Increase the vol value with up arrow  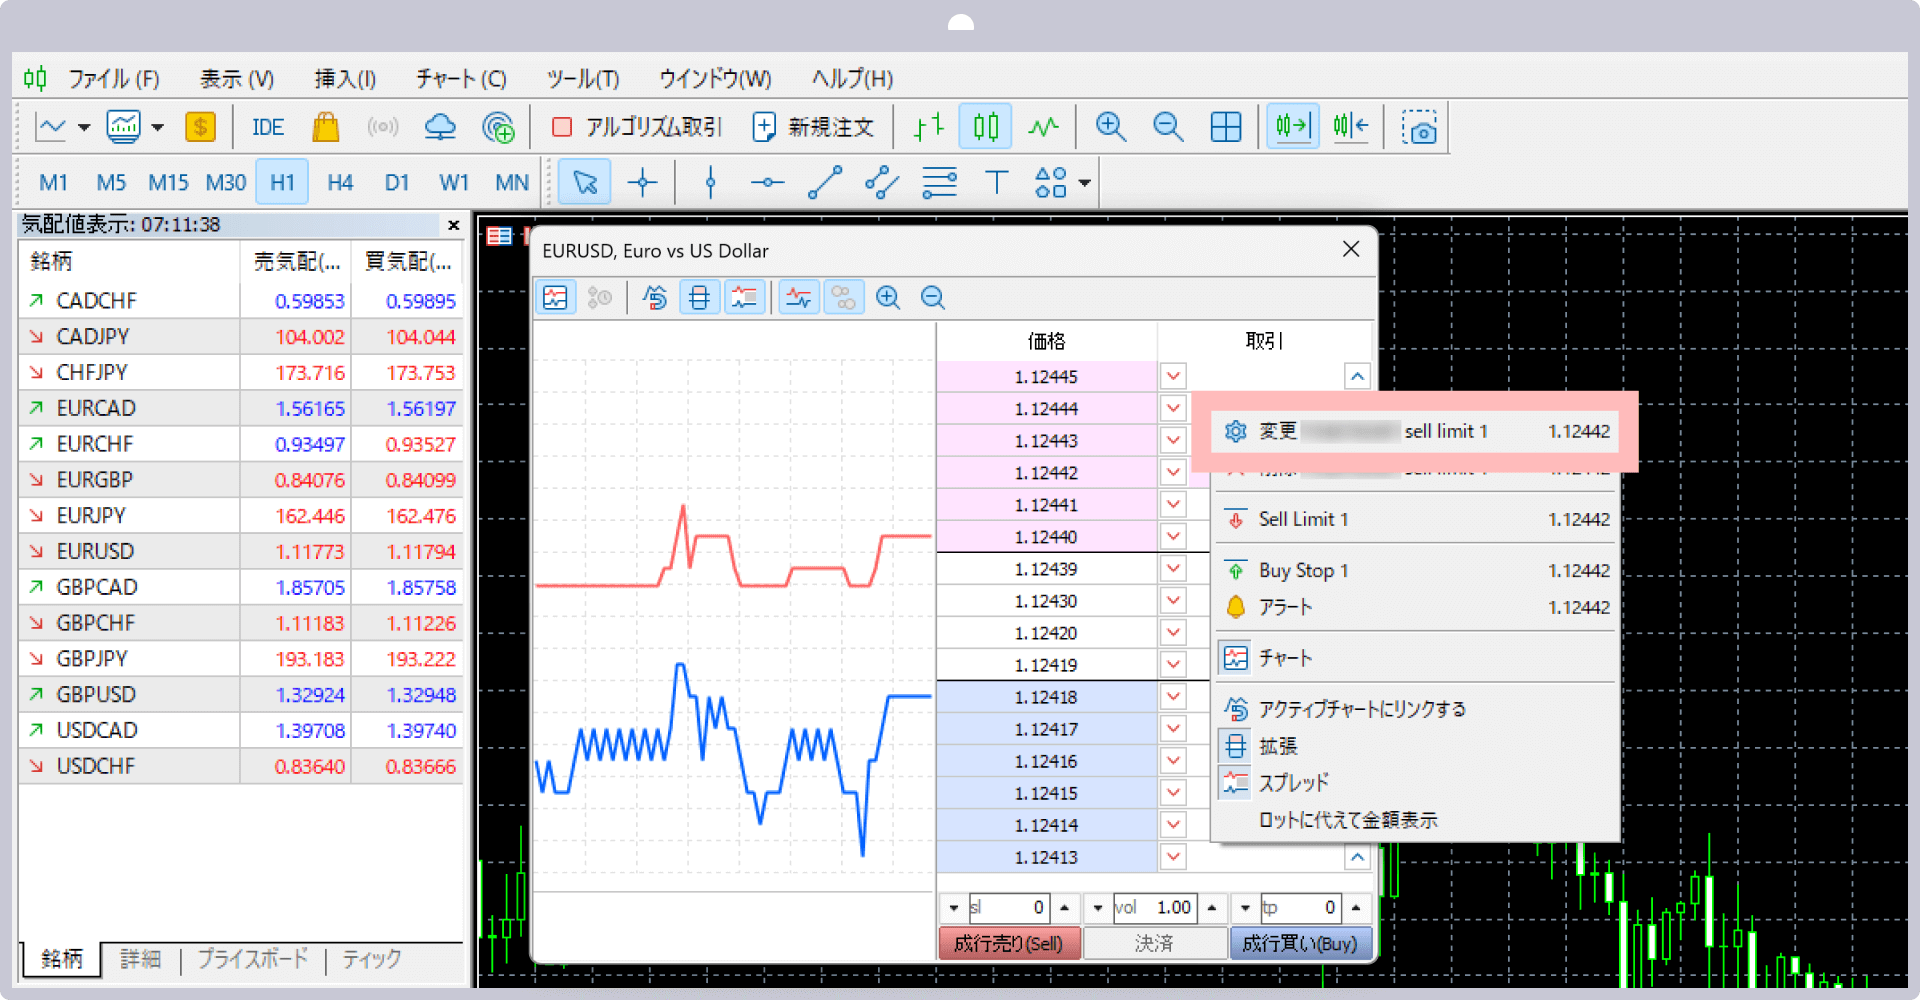pos(1212,908)
